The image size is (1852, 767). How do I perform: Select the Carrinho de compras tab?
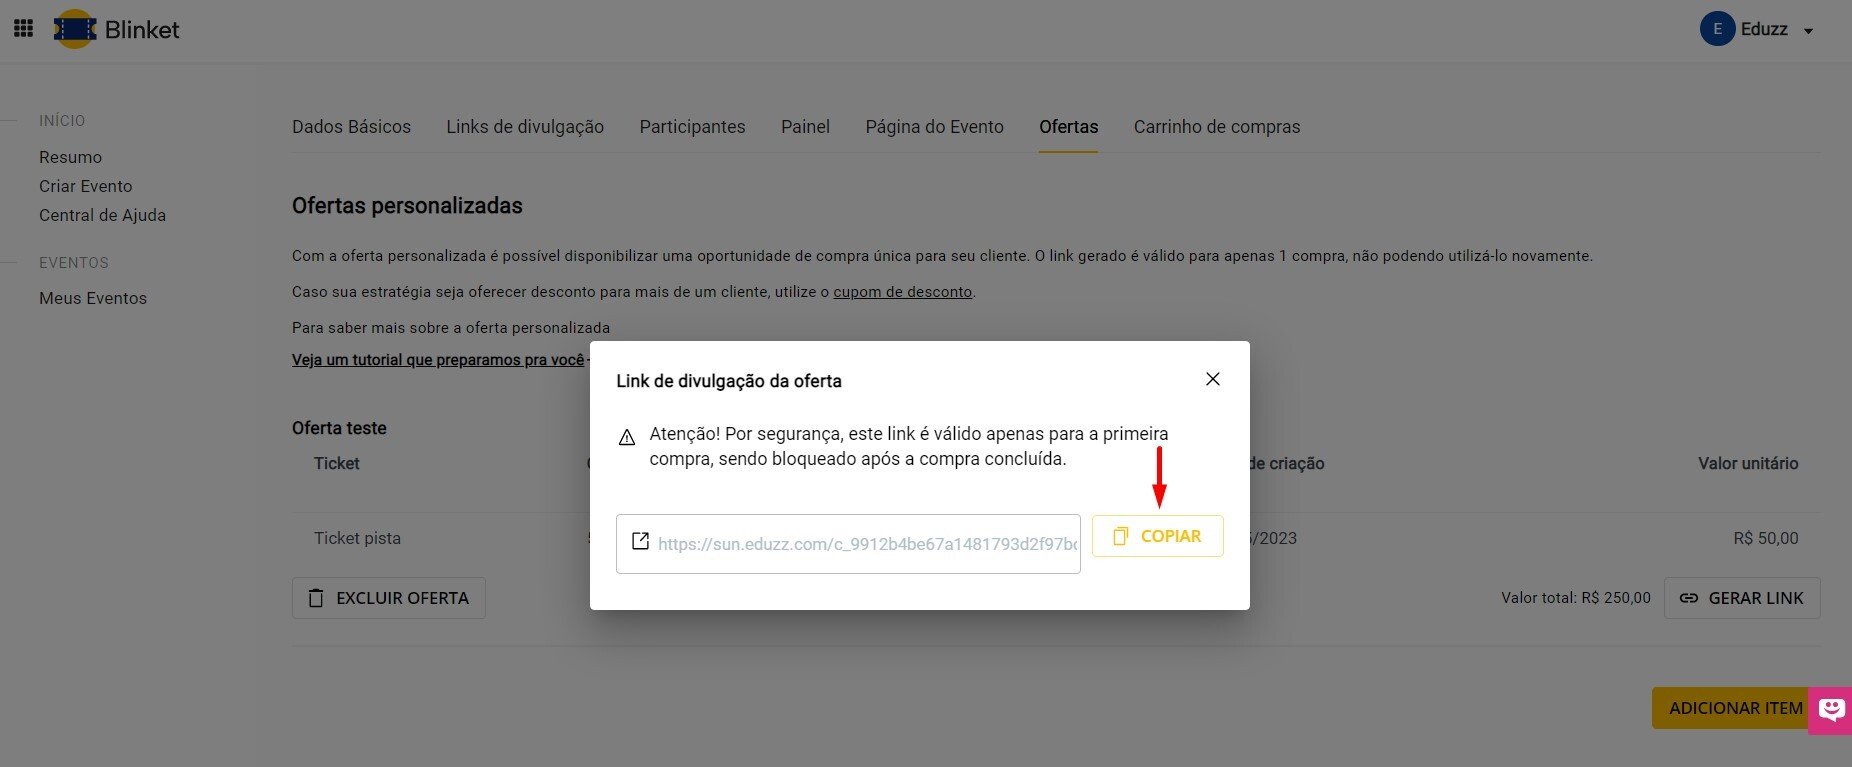(x=1216, y=127)
